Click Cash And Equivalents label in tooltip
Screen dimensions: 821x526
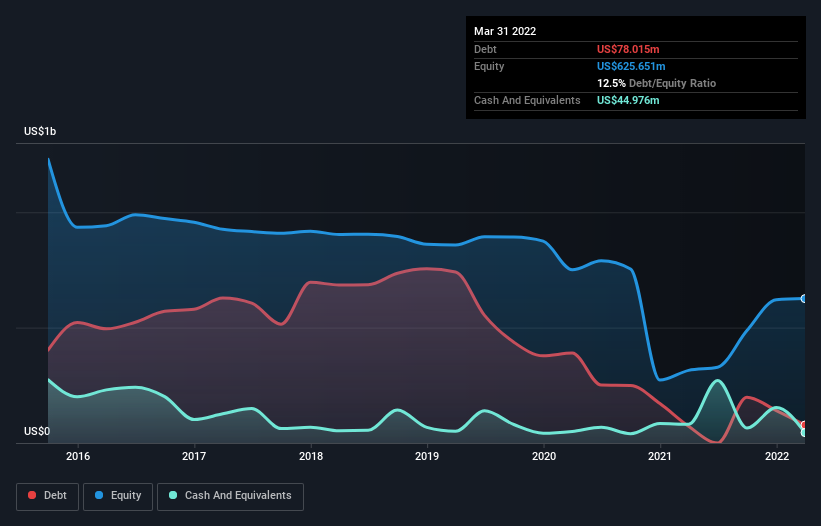point(527,100)
